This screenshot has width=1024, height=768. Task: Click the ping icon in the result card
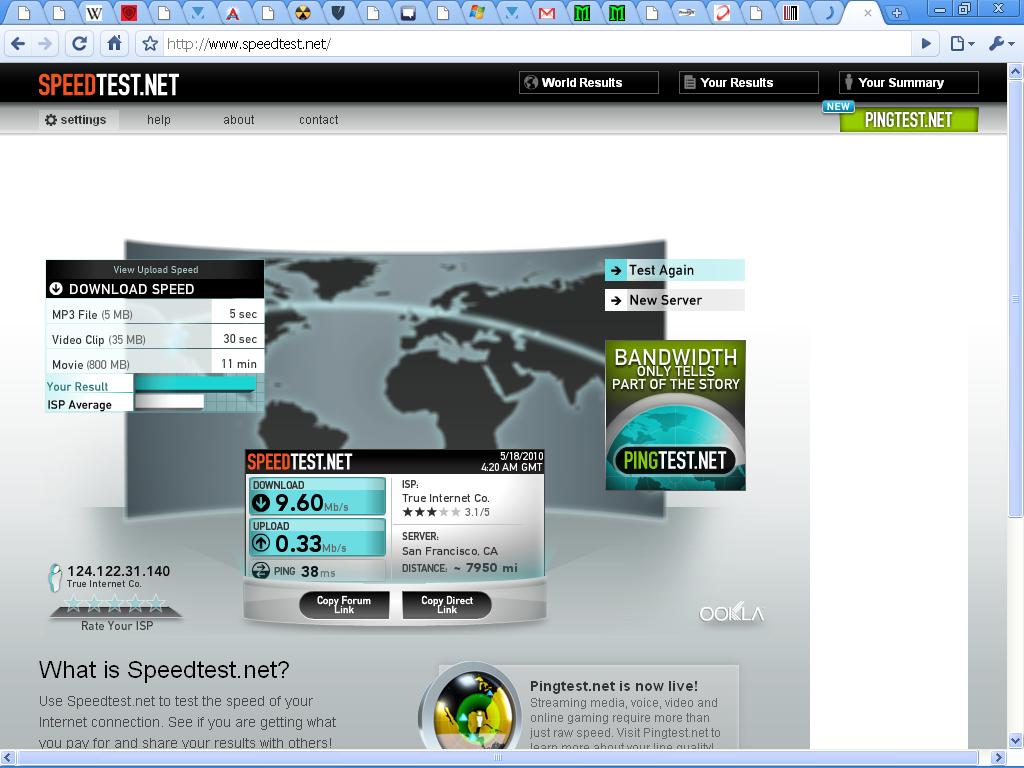coord(261,571)
